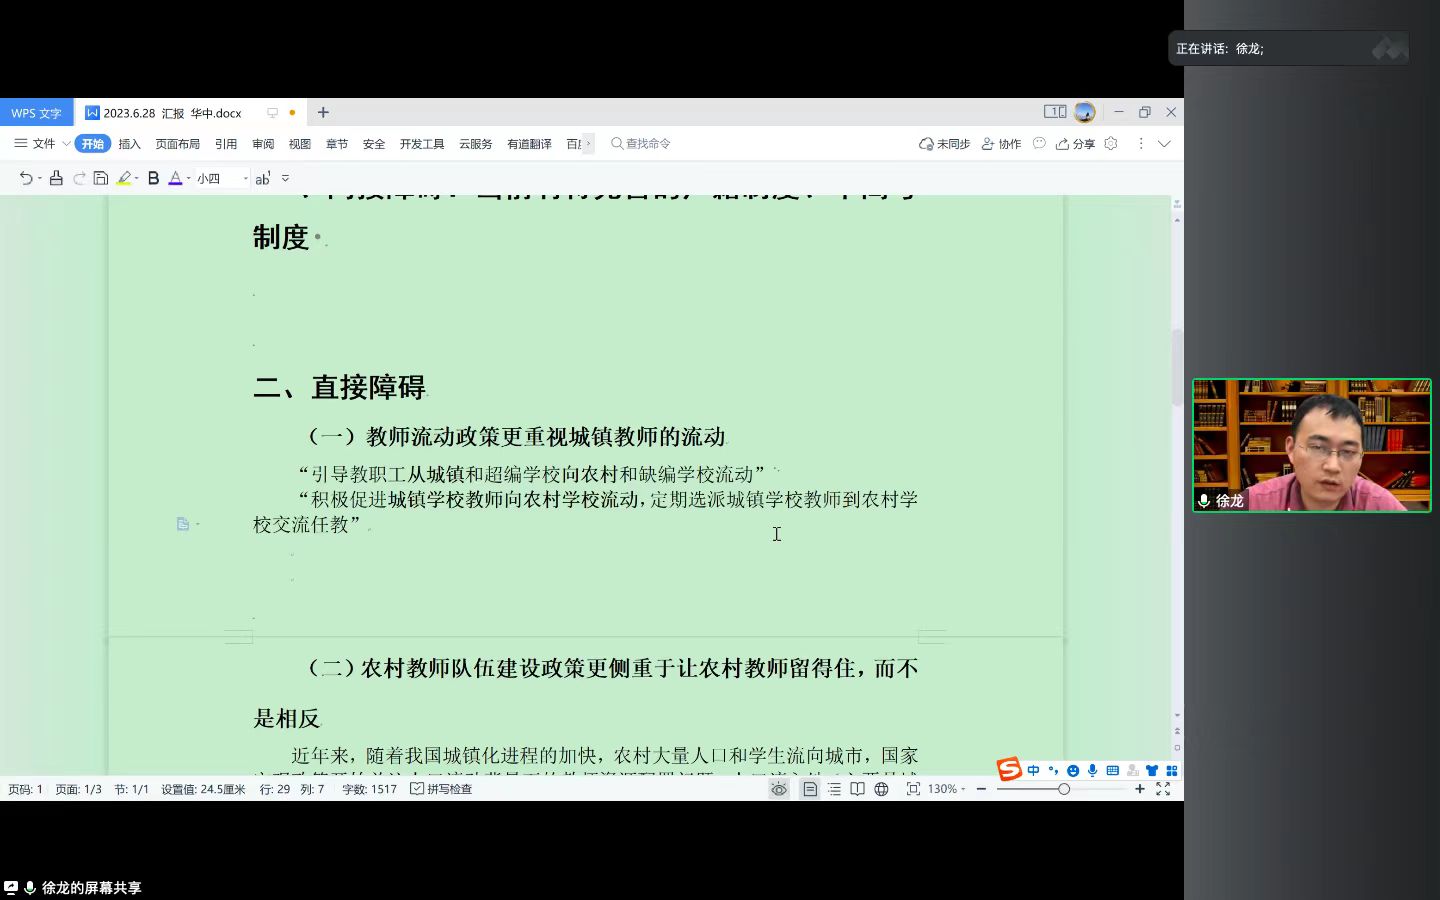Click the save icon in quick toolbar
The height and width of the screenshot is (900, 1440).
[x=100, y=178]
